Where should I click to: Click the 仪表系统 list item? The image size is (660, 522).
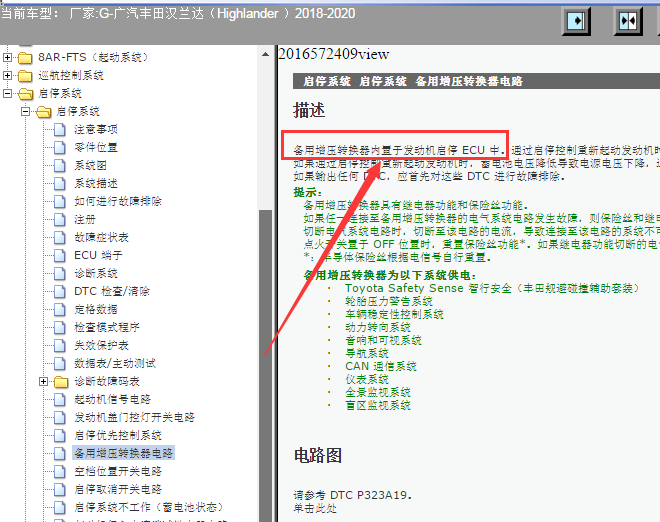[367, 380]
